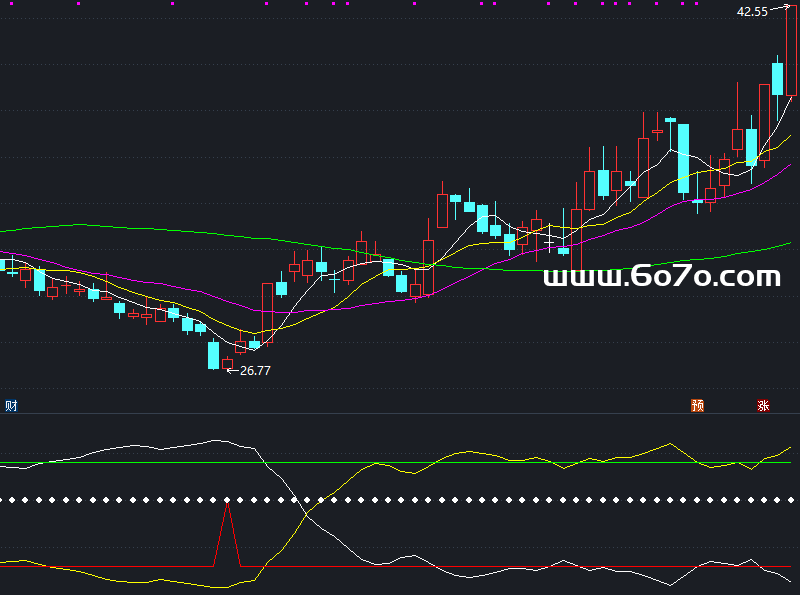Click the cyan candlestick beside the 26.77 low
Screen dimensions: 800x595
[x=213, y=355]
